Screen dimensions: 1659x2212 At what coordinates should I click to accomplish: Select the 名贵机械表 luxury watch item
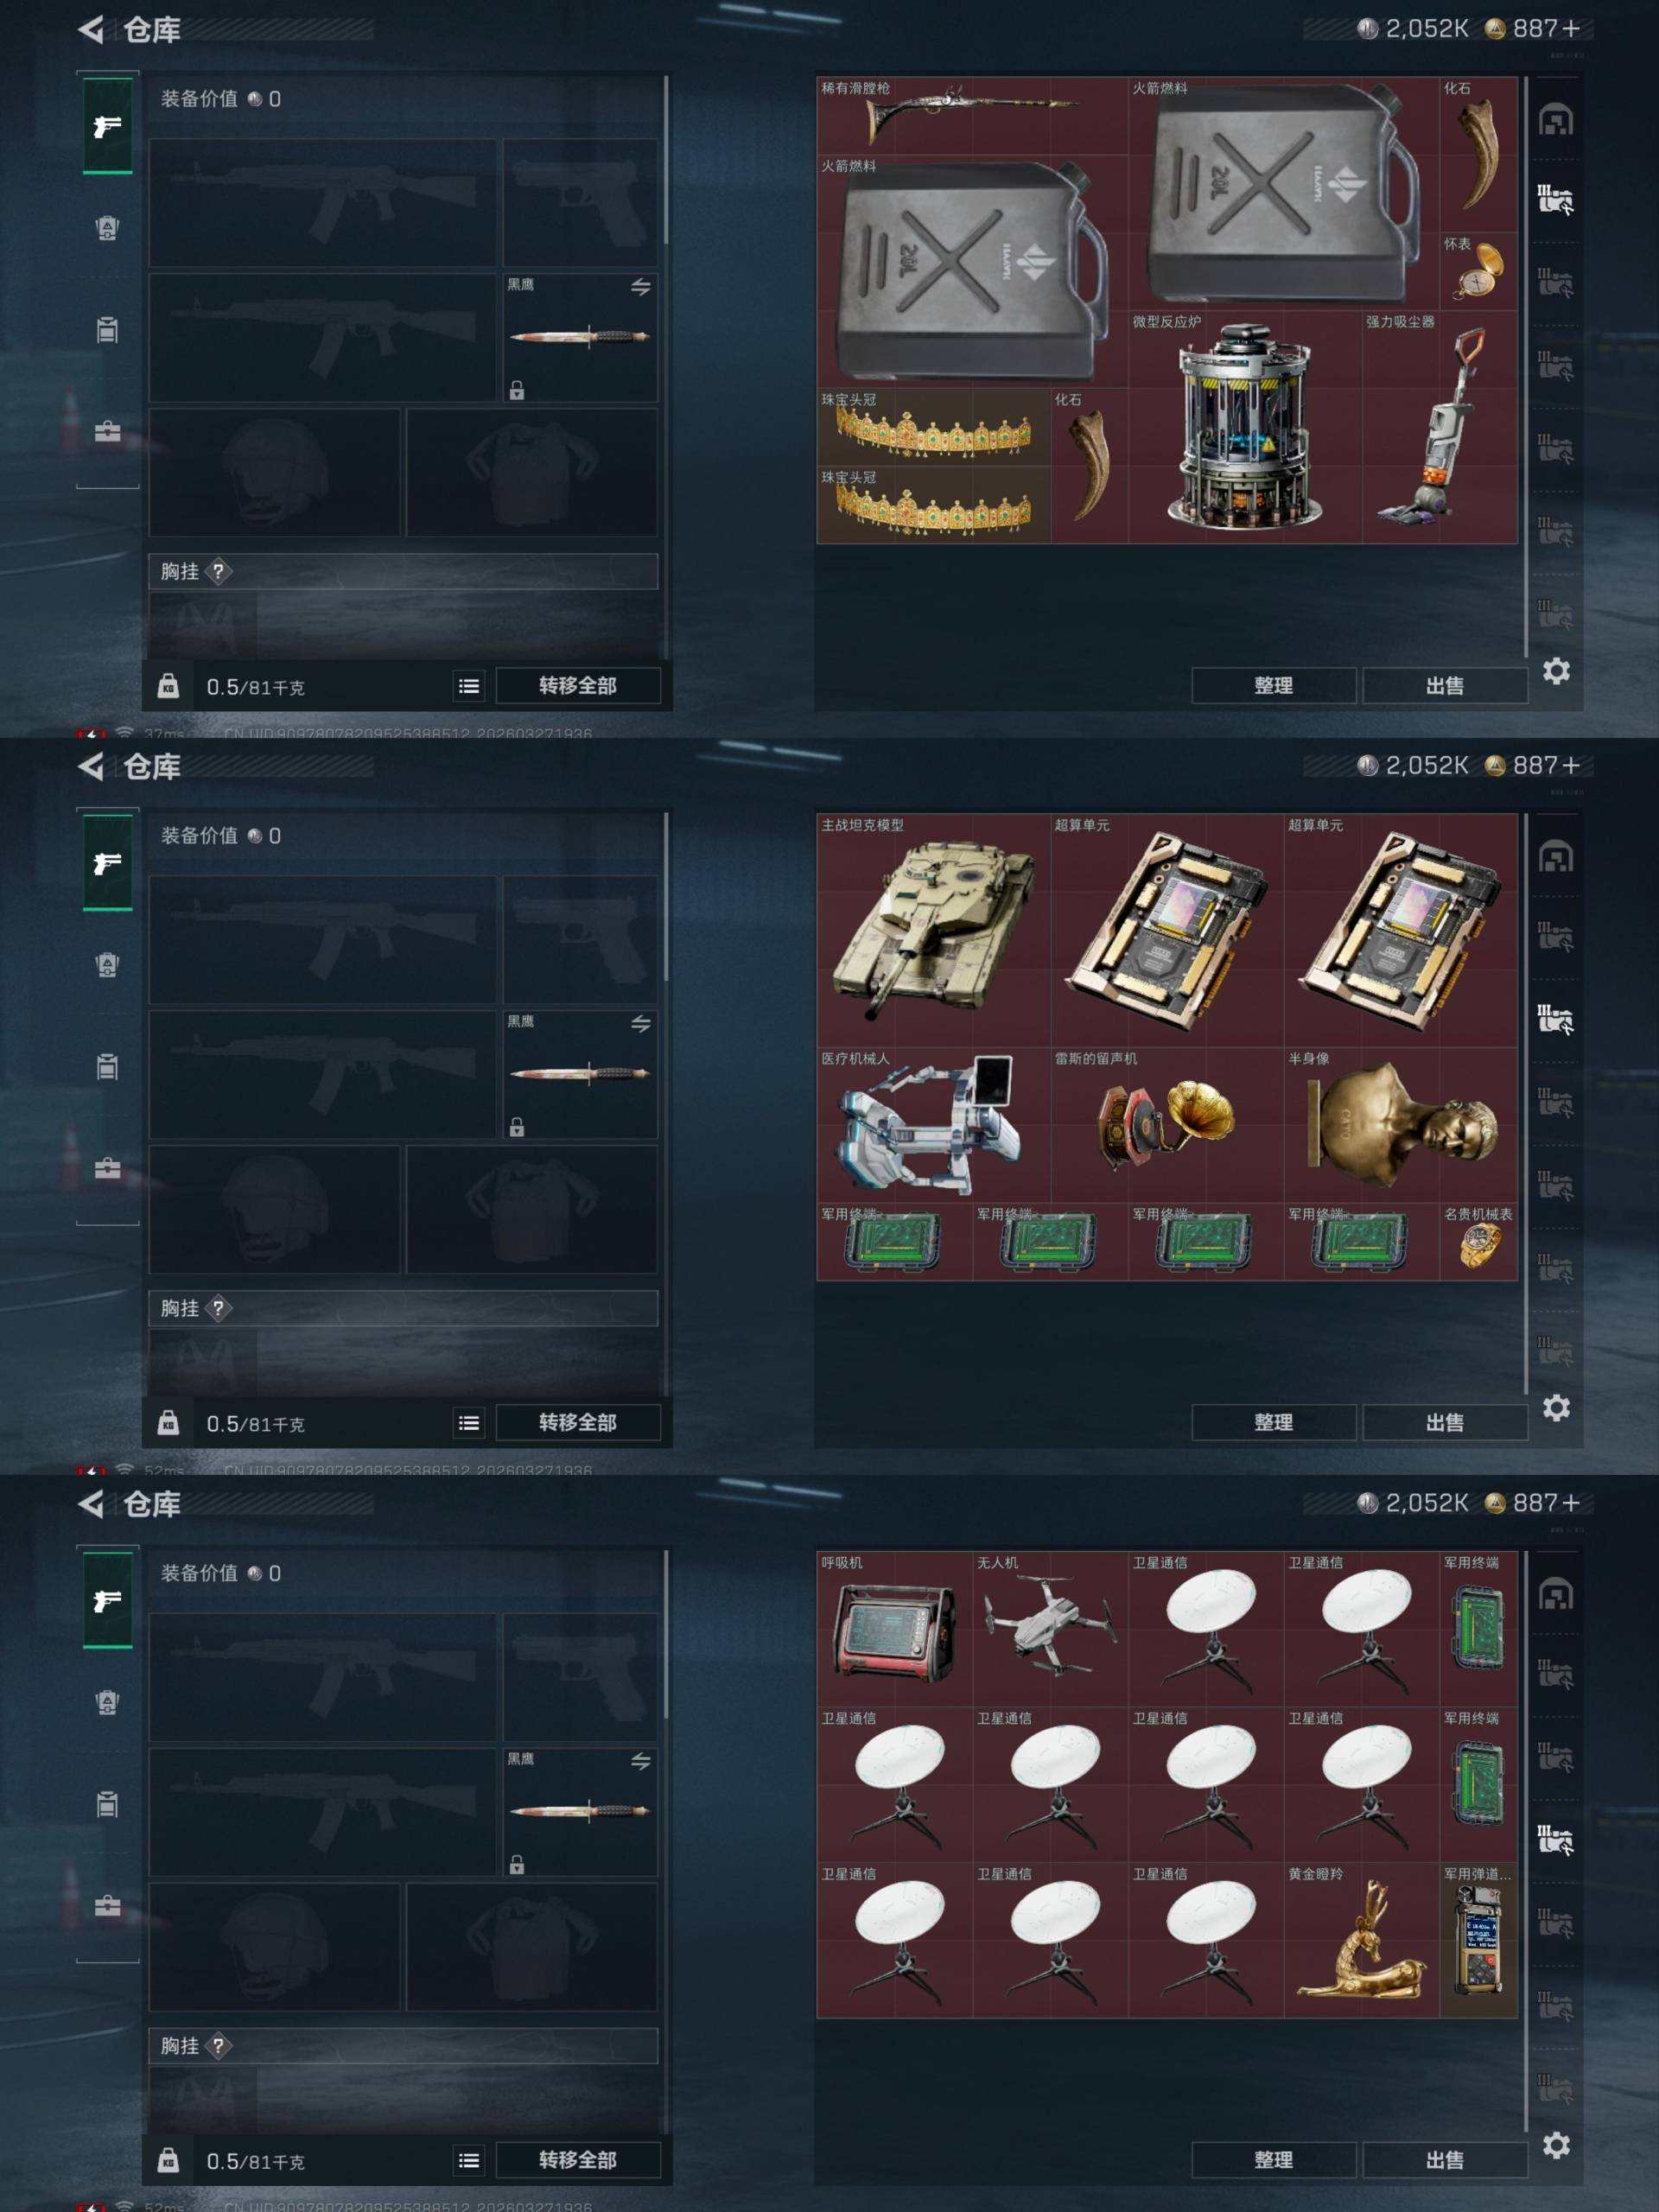pyautogui.click(x=1478, y=1241)
